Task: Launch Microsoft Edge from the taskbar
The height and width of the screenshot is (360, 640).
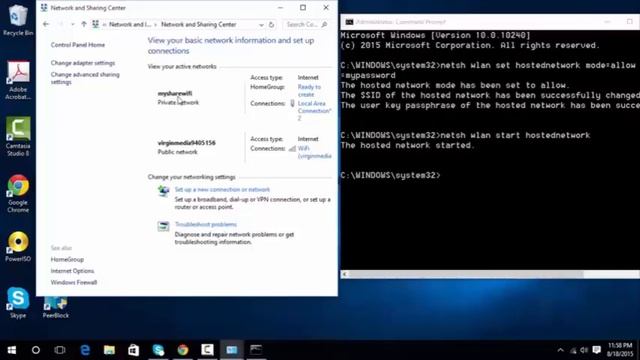Action: (x=85, y=350)
